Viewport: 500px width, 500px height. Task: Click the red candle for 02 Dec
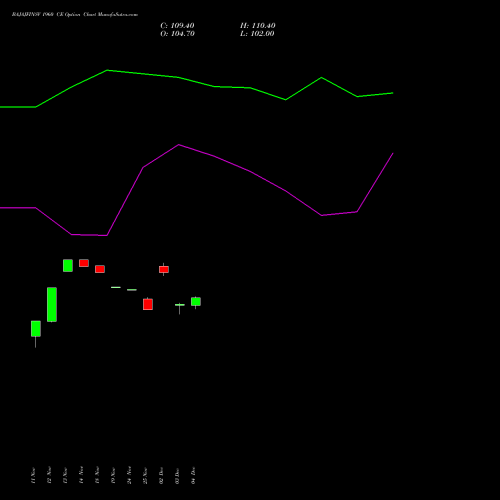click(164, 269)
